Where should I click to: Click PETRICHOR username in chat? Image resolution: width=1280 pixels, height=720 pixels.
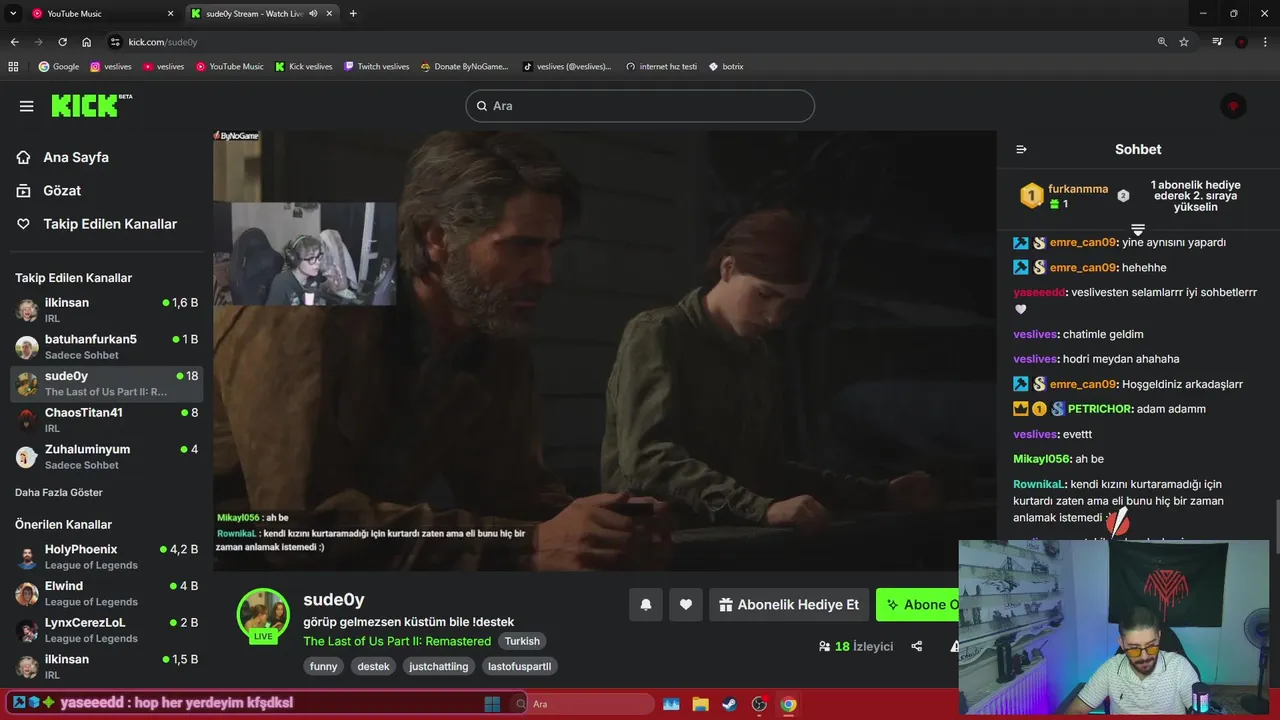(x=1100, y=409)
